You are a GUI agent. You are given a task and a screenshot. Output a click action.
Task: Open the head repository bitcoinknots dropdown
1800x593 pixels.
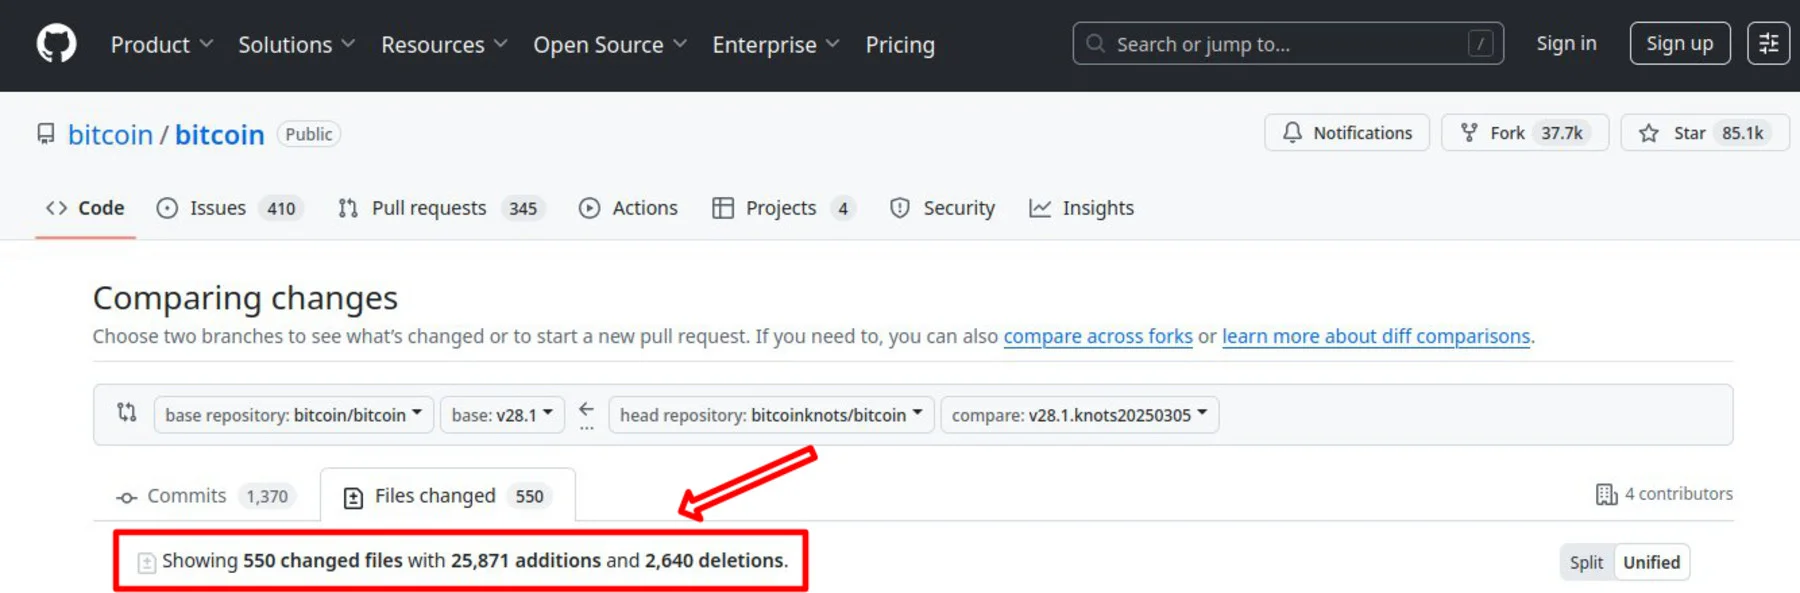coord(770,415)
